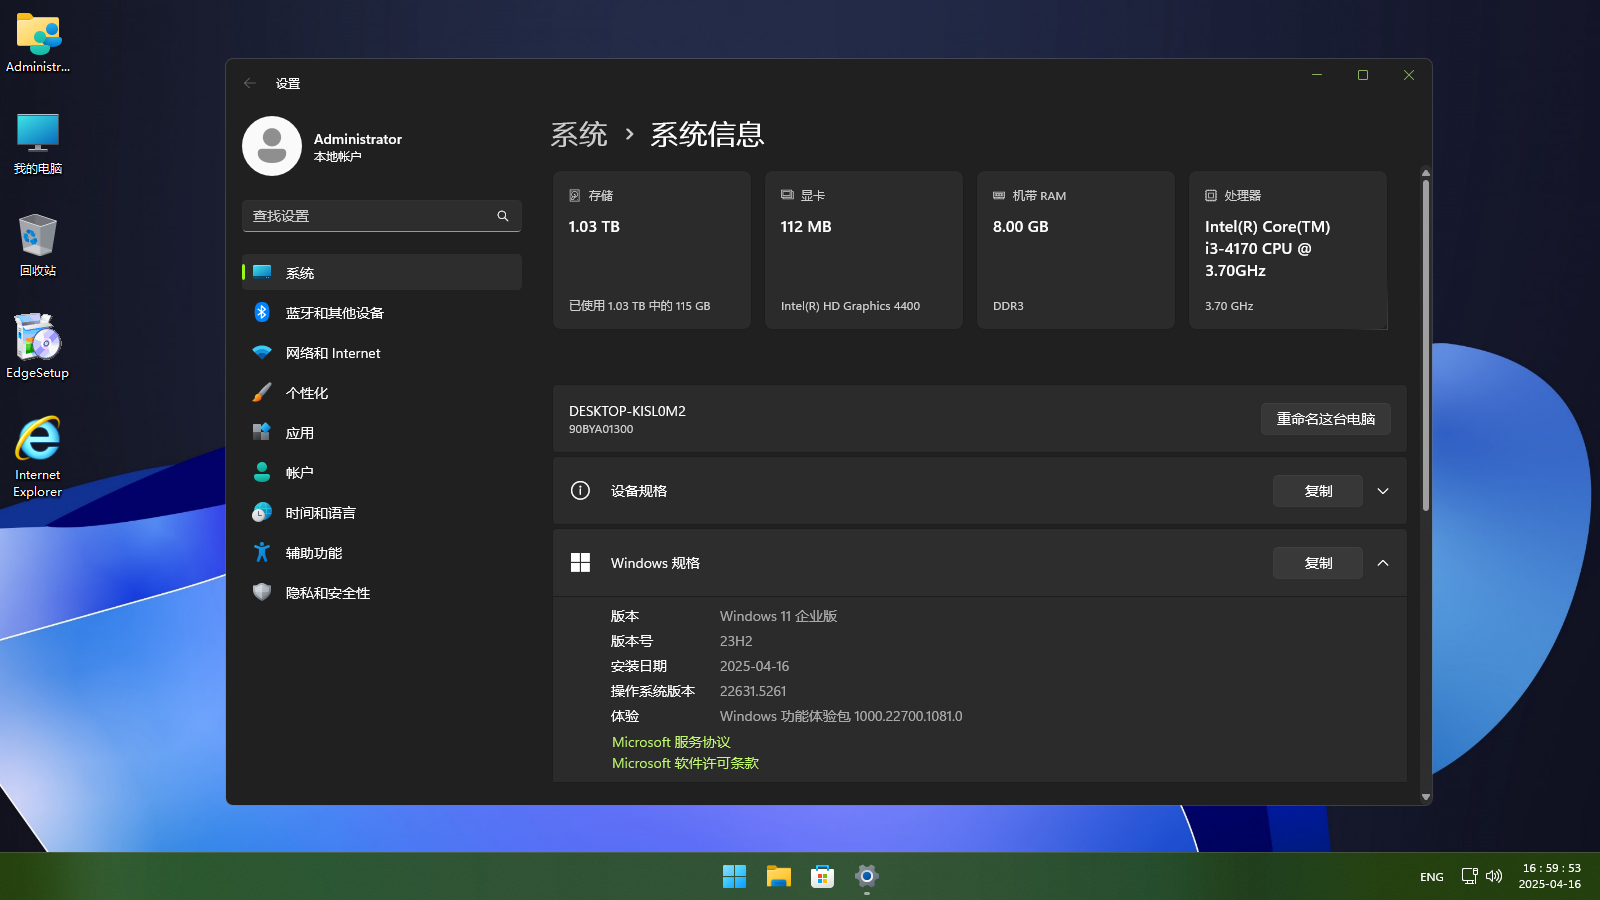
Task: Click the back arrow in Settings window
Action: coord(250,83)
